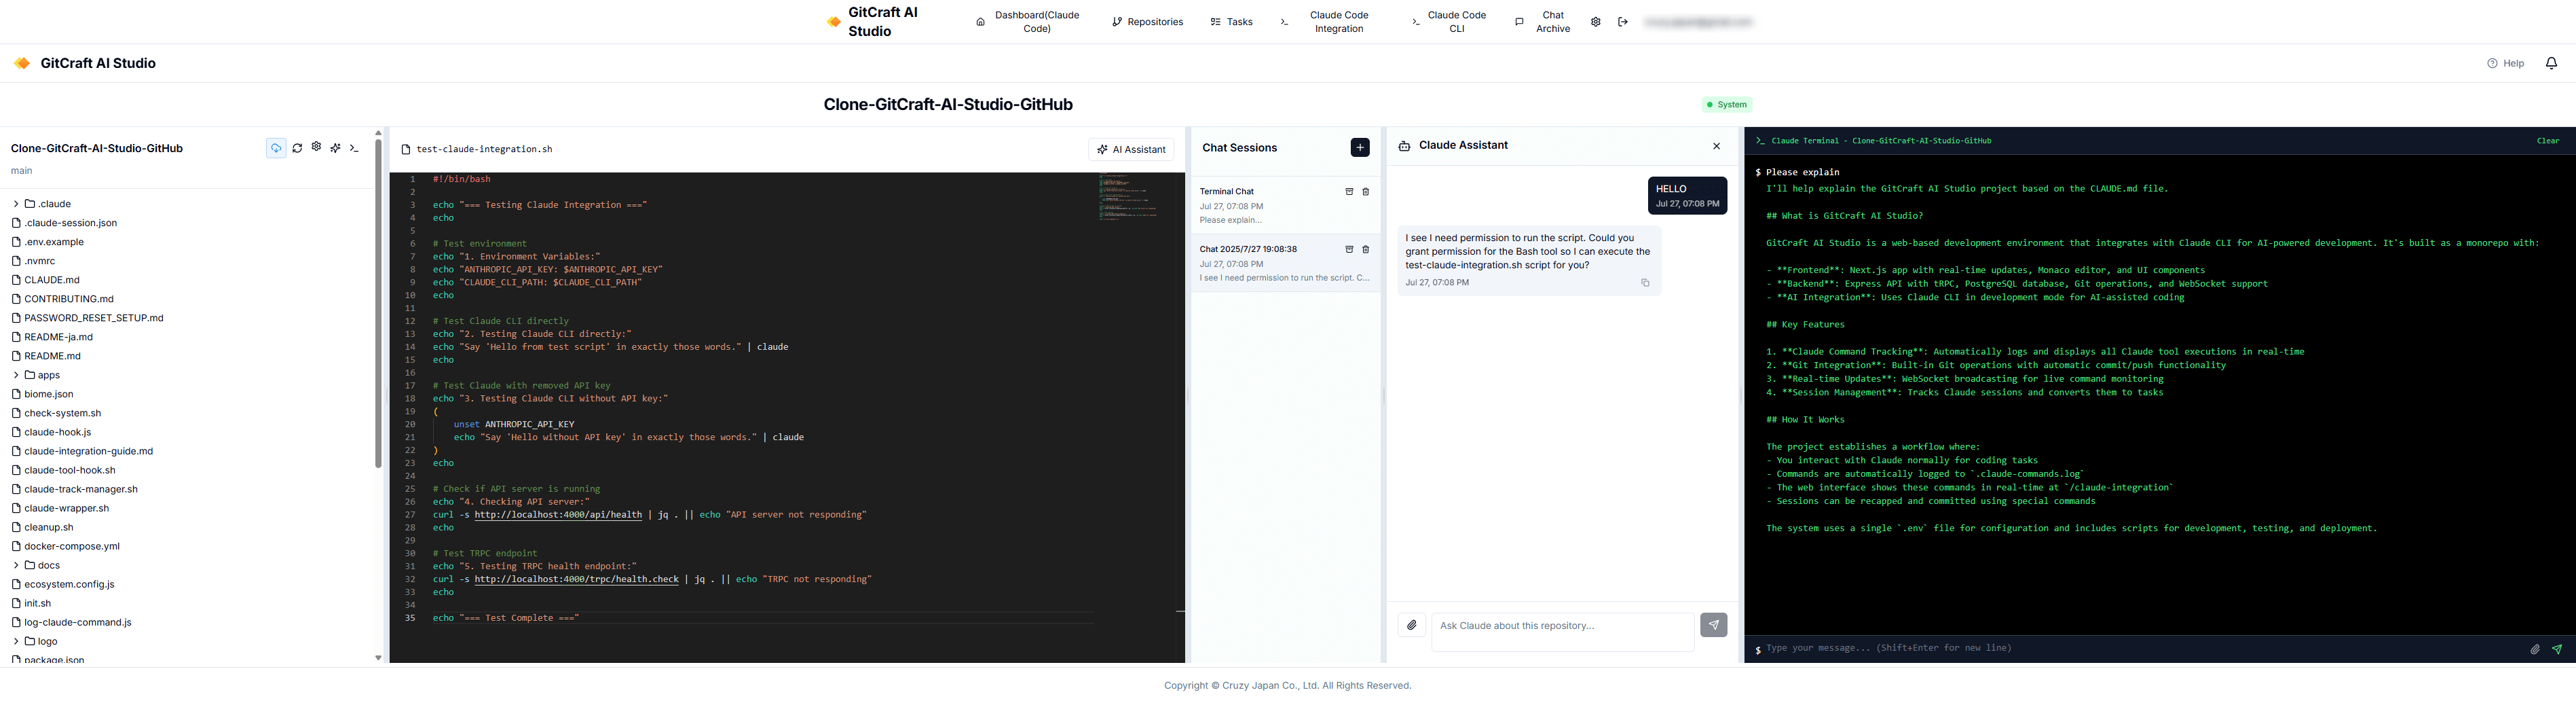Delete the Chat 2025/7/27 19:08:38 session
This screenshot has height=703, width=2576.
pyautogui.click(x=1365, y=249)
